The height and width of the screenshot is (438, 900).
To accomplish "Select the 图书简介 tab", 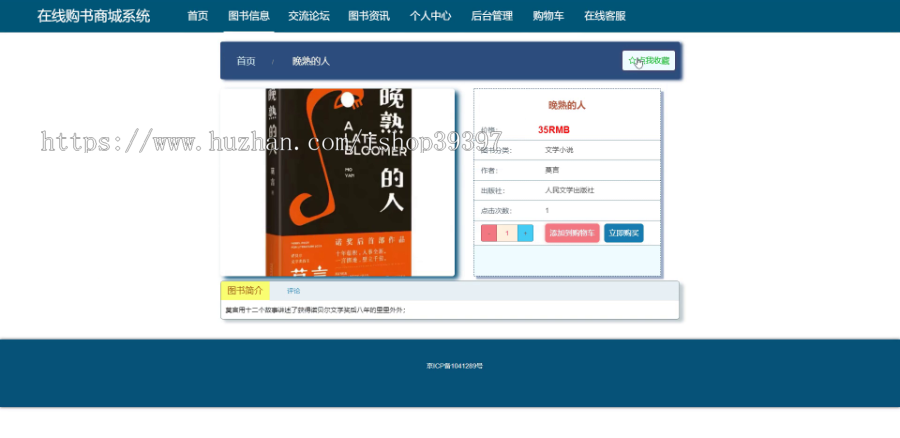I will [245, 291].
